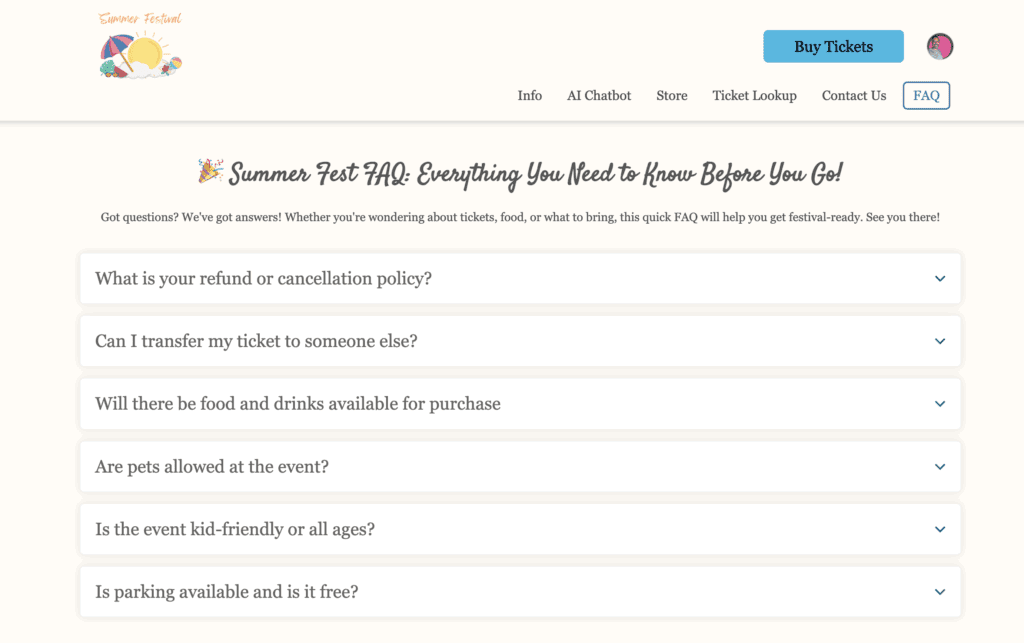Image resolution: width=1024 pixels, height=643 pixels.
Task: Open "What is your refund or cancellation policy?"
Action: click(x=263, y=279)
